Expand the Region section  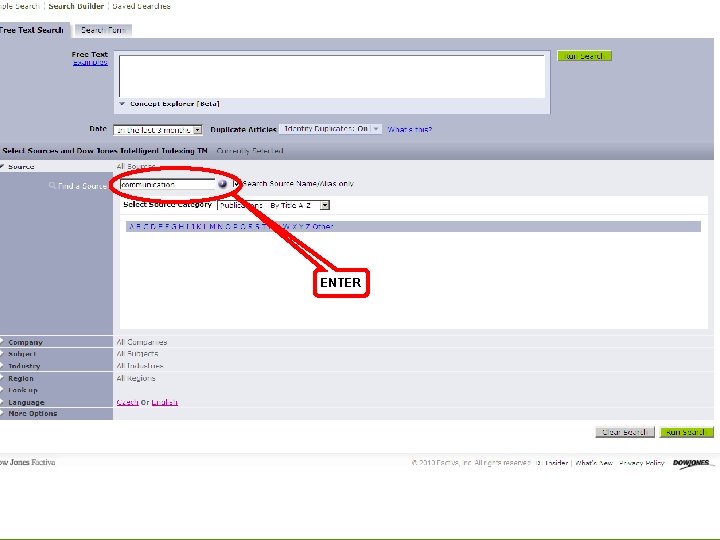2,378
